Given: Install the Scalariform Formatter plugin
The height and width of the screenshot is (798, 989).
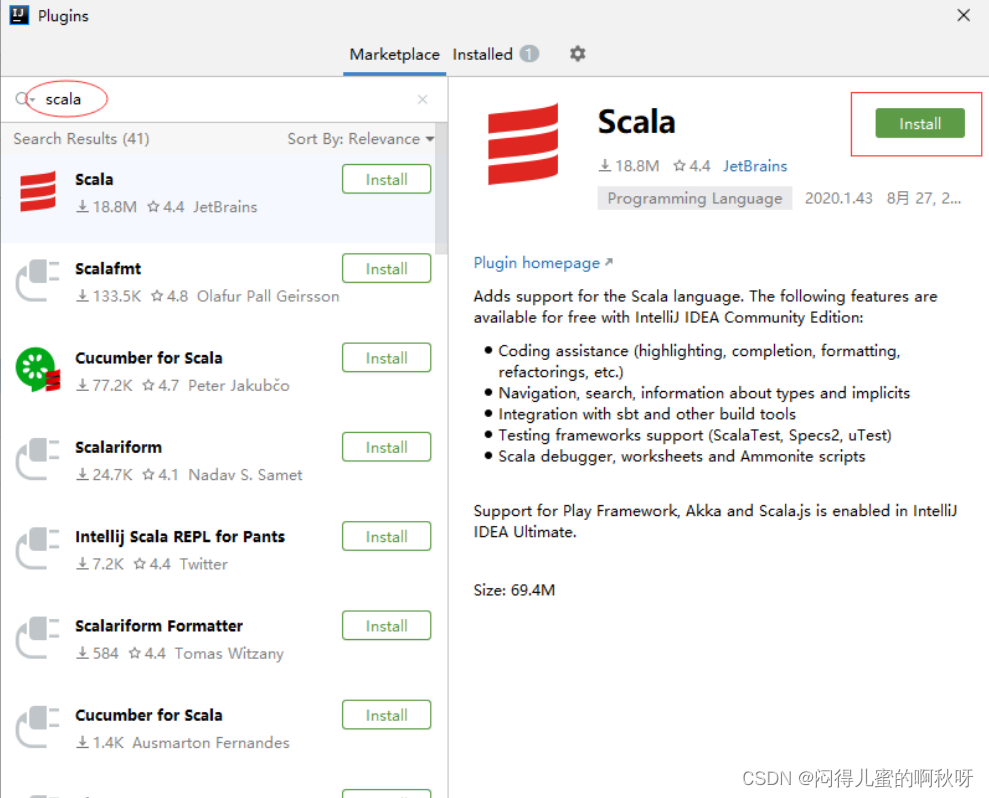Looking at the screenshot, I should [387, 626].
